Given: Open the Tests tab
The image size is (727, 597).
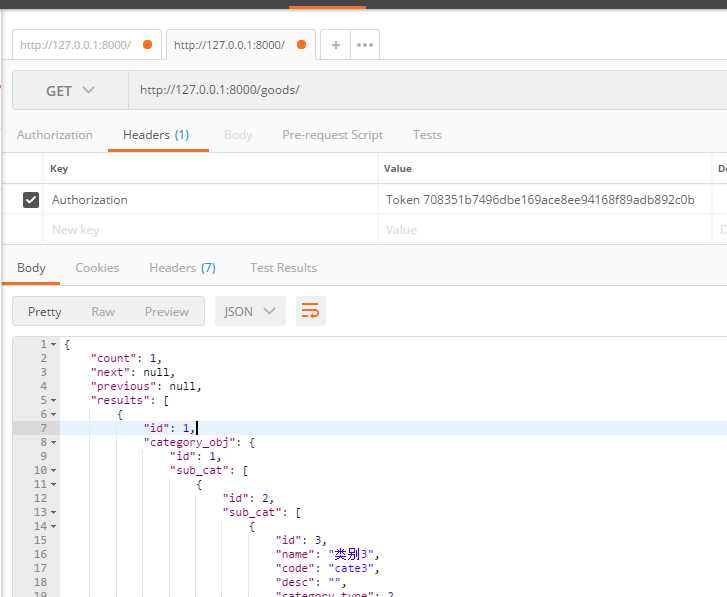Looking at the screenshot, I should (427, 135).
